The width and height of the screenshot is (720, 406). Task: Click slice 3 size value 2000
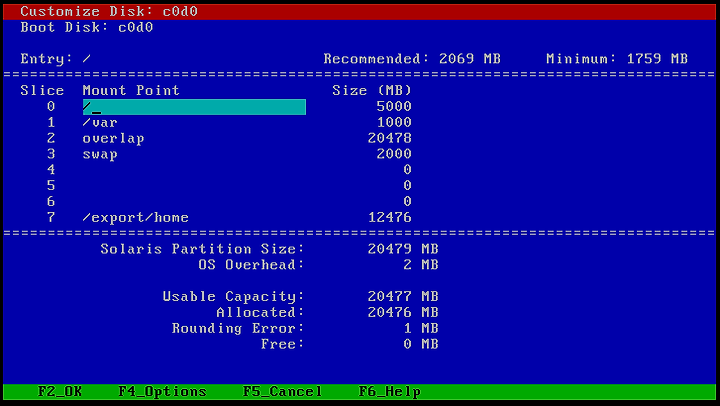coord(394,154)
